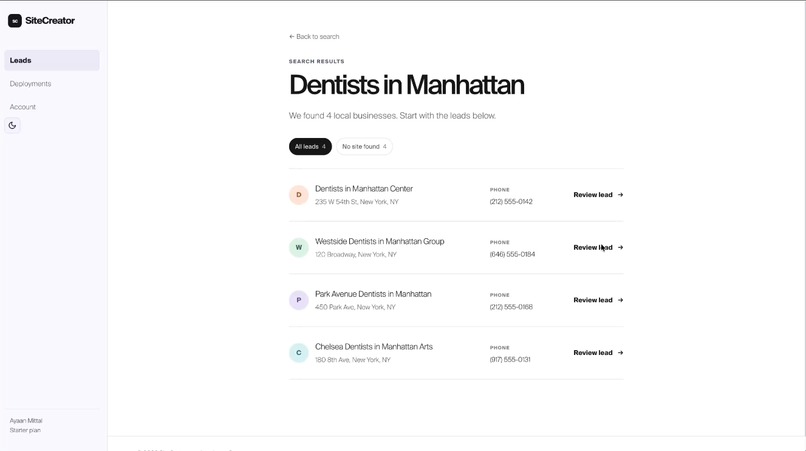Click the D avatar for Dentists in Manhattan Center
This screenshot has height=451, width=806.
(299, 195)
